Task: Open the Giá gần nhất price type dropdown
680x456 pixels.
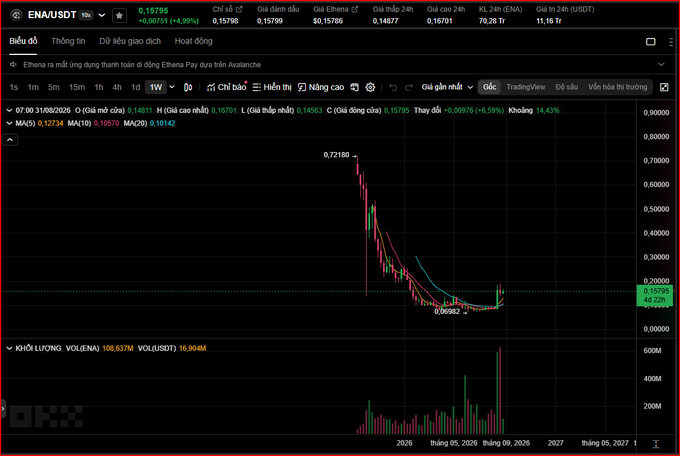Action: click(x=447, y=87)
